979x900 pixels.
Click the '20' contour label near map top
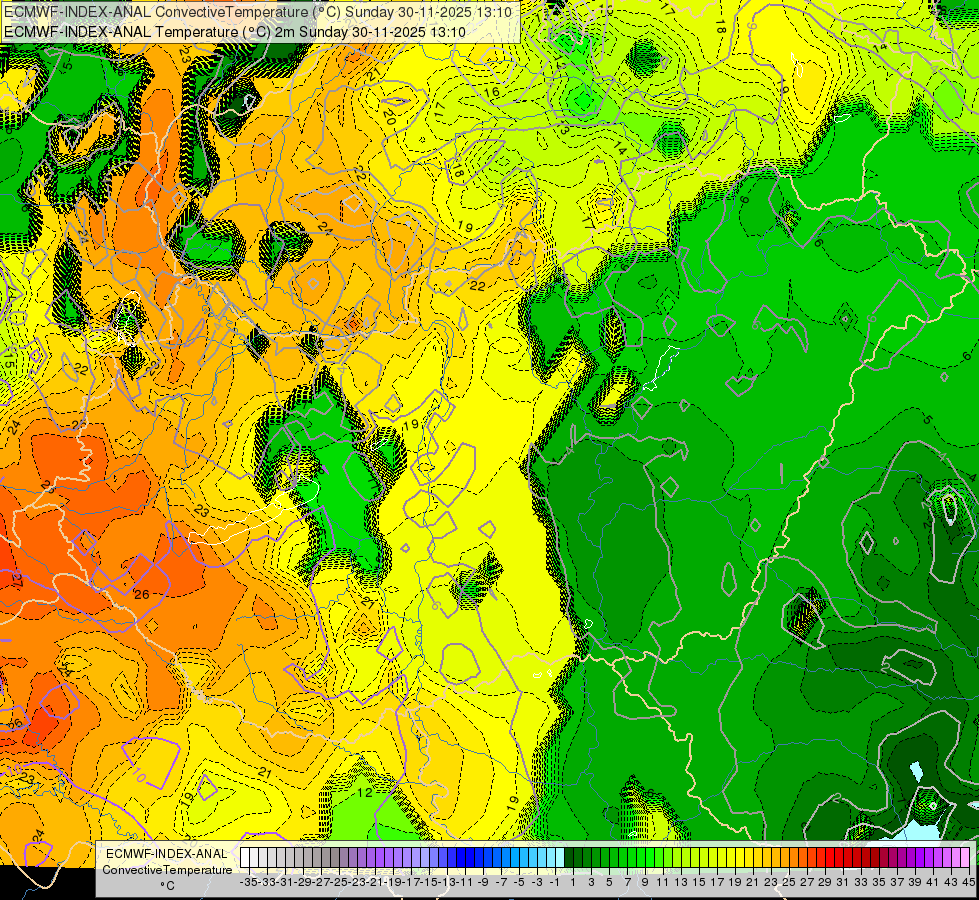click(390, 116)
